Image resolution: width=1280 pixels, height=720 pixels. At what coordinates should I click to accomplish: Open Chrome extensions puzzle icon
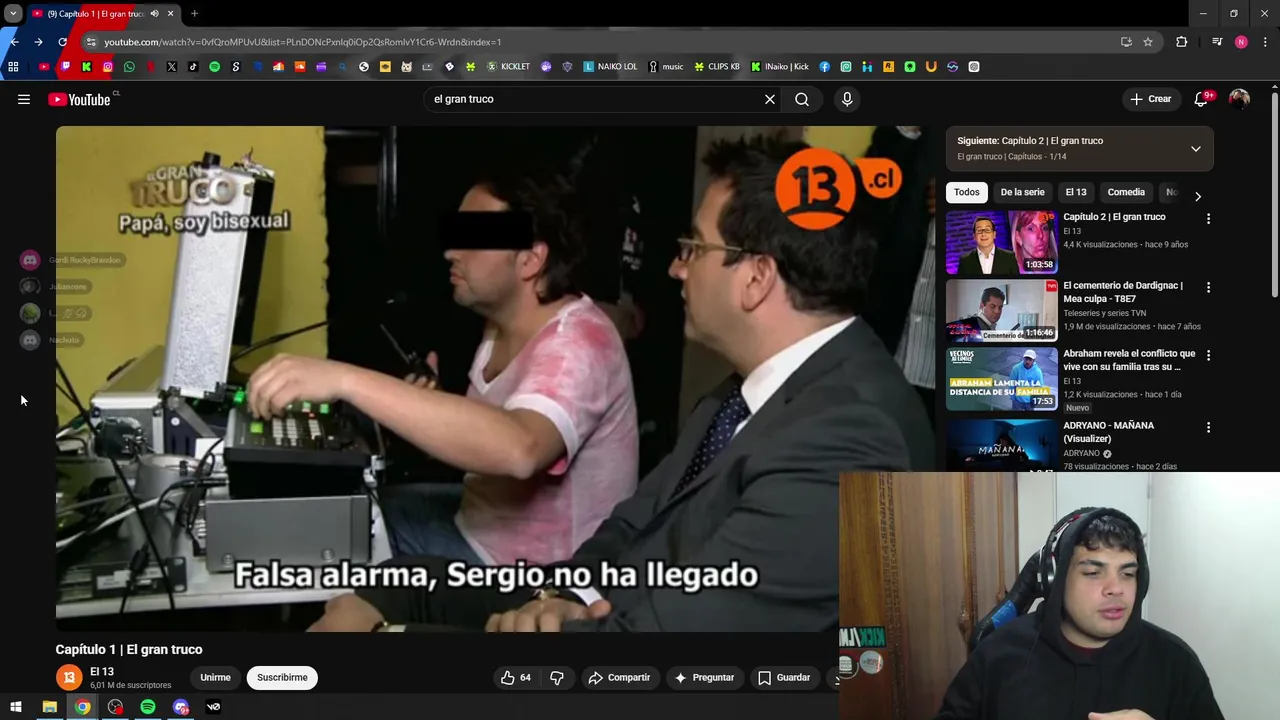1182,42
